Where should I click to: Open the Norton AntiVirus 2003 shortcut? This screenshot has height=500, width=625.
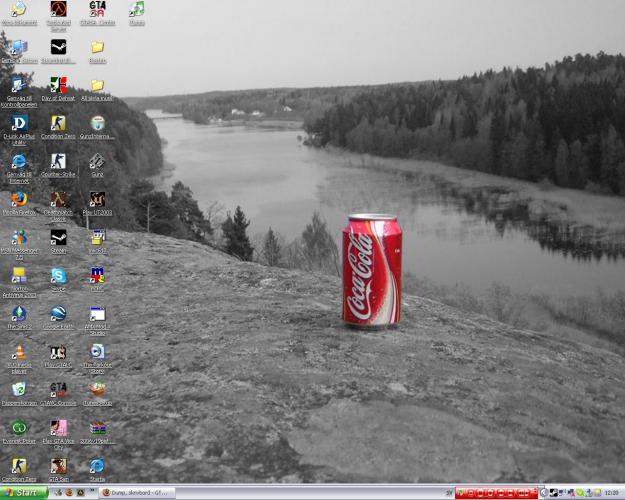[x=18, y=276]
